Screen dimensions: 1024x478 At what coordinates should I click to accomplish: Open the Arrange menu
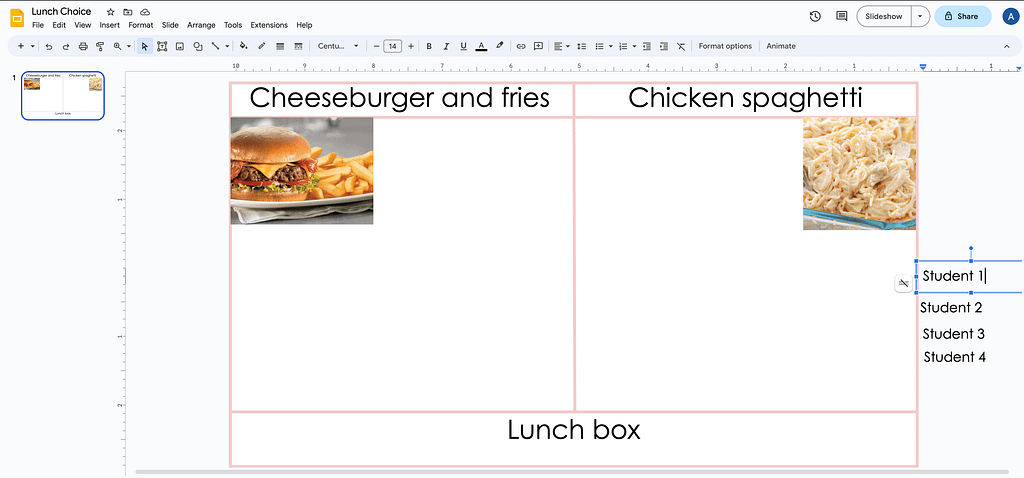coord(201,25)
